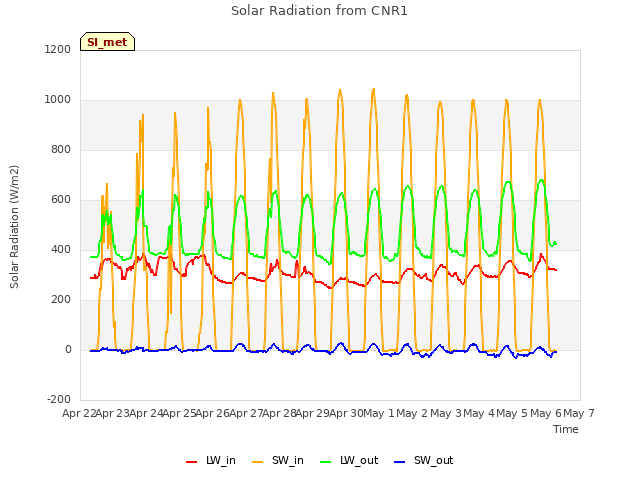Click the May 7 x-axis label
The width and height of the screenshot is (640, 480).
pyautogui.click(x=579, y=413)
